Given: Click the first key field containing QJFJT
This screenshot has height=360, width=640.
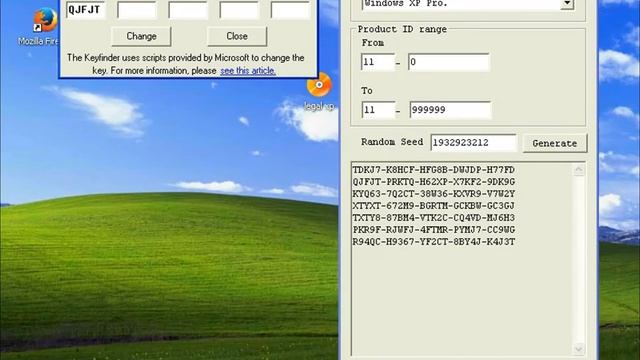Looking at the screenshot, I should (x=85, y=10).
